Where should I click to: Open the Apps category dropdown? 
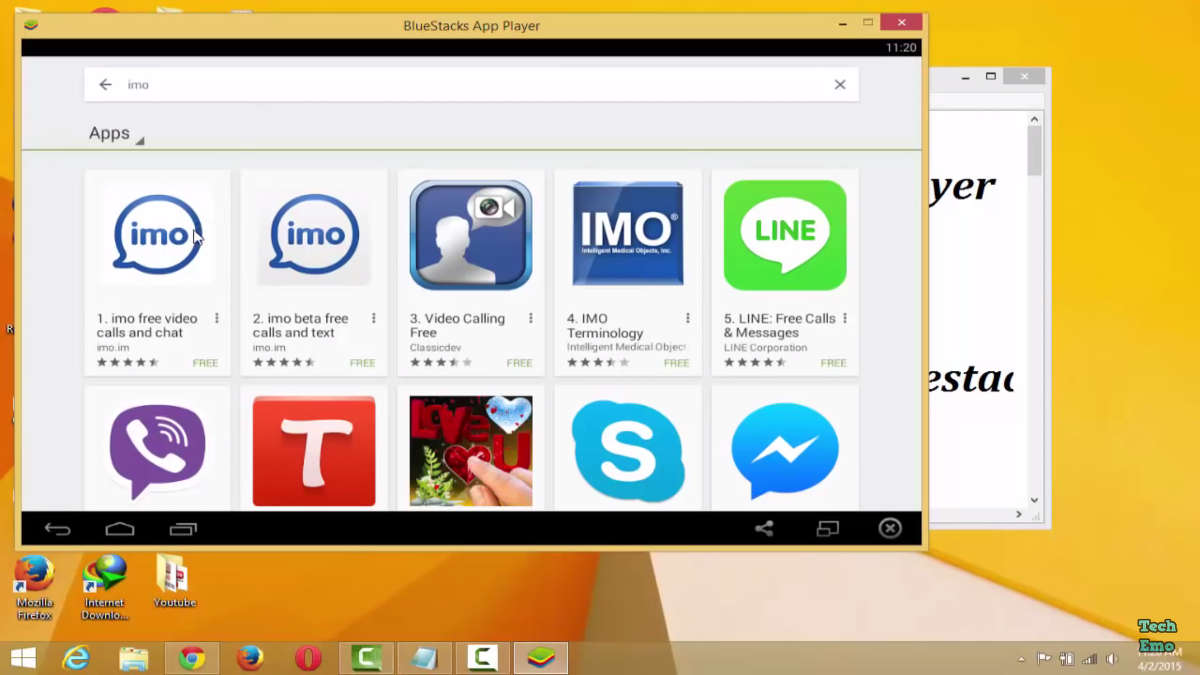(116, 134)
